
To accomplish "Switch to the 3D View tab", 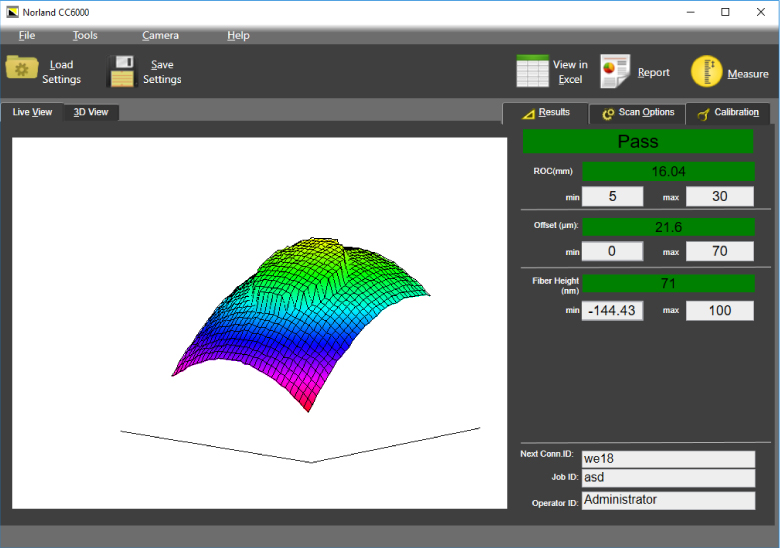I will click(91, 112).
